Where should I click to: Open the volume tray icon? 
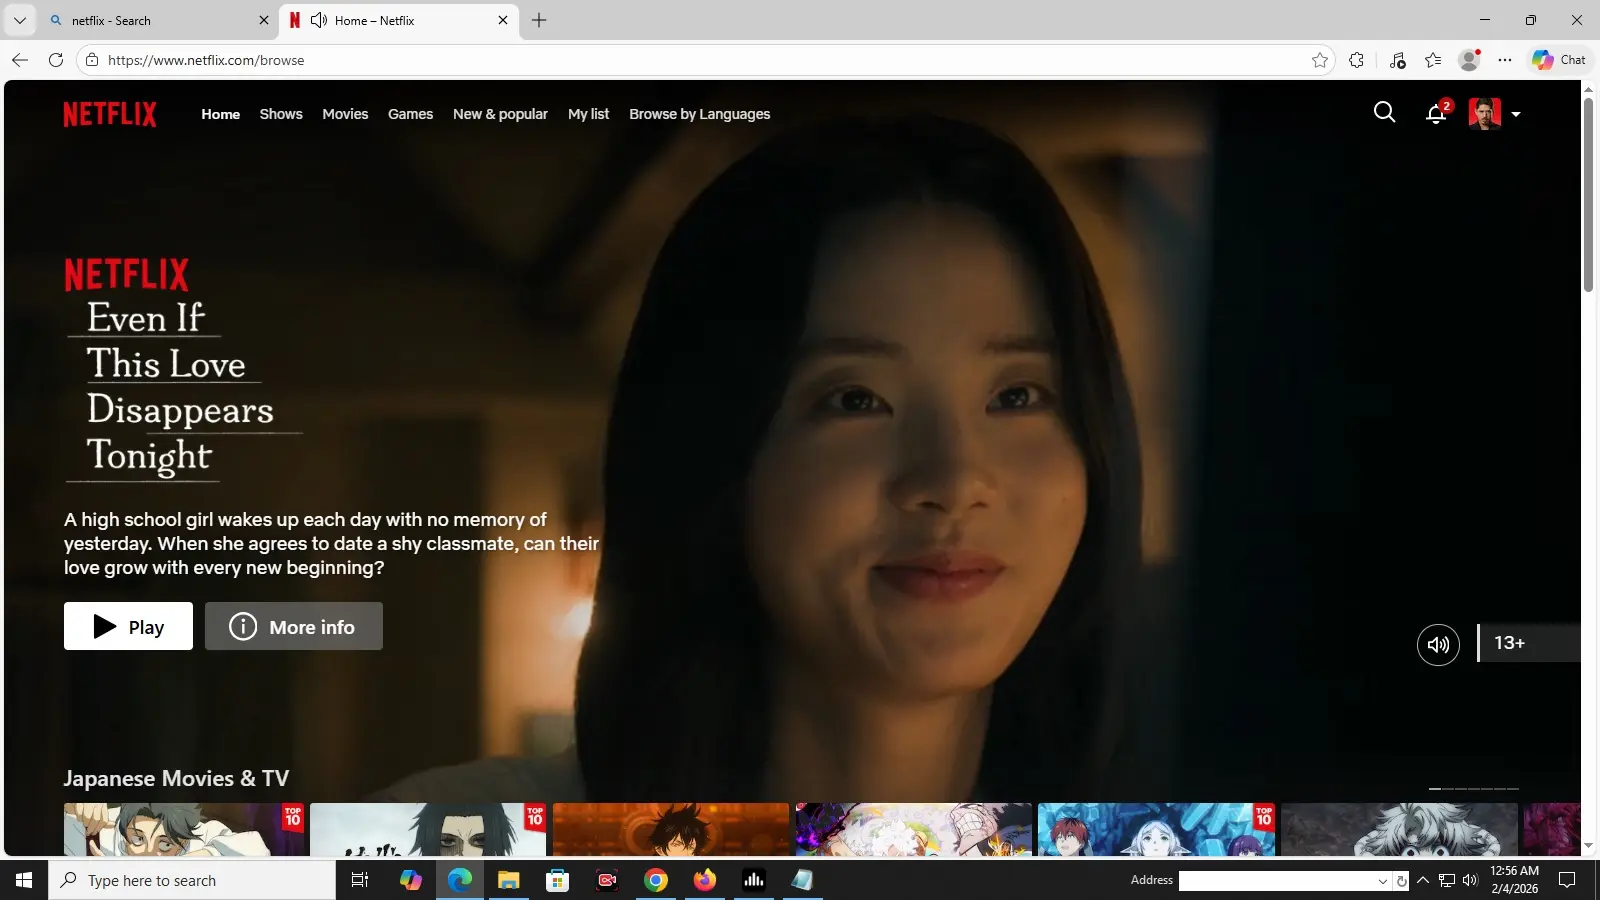[x=1470, y=880]
